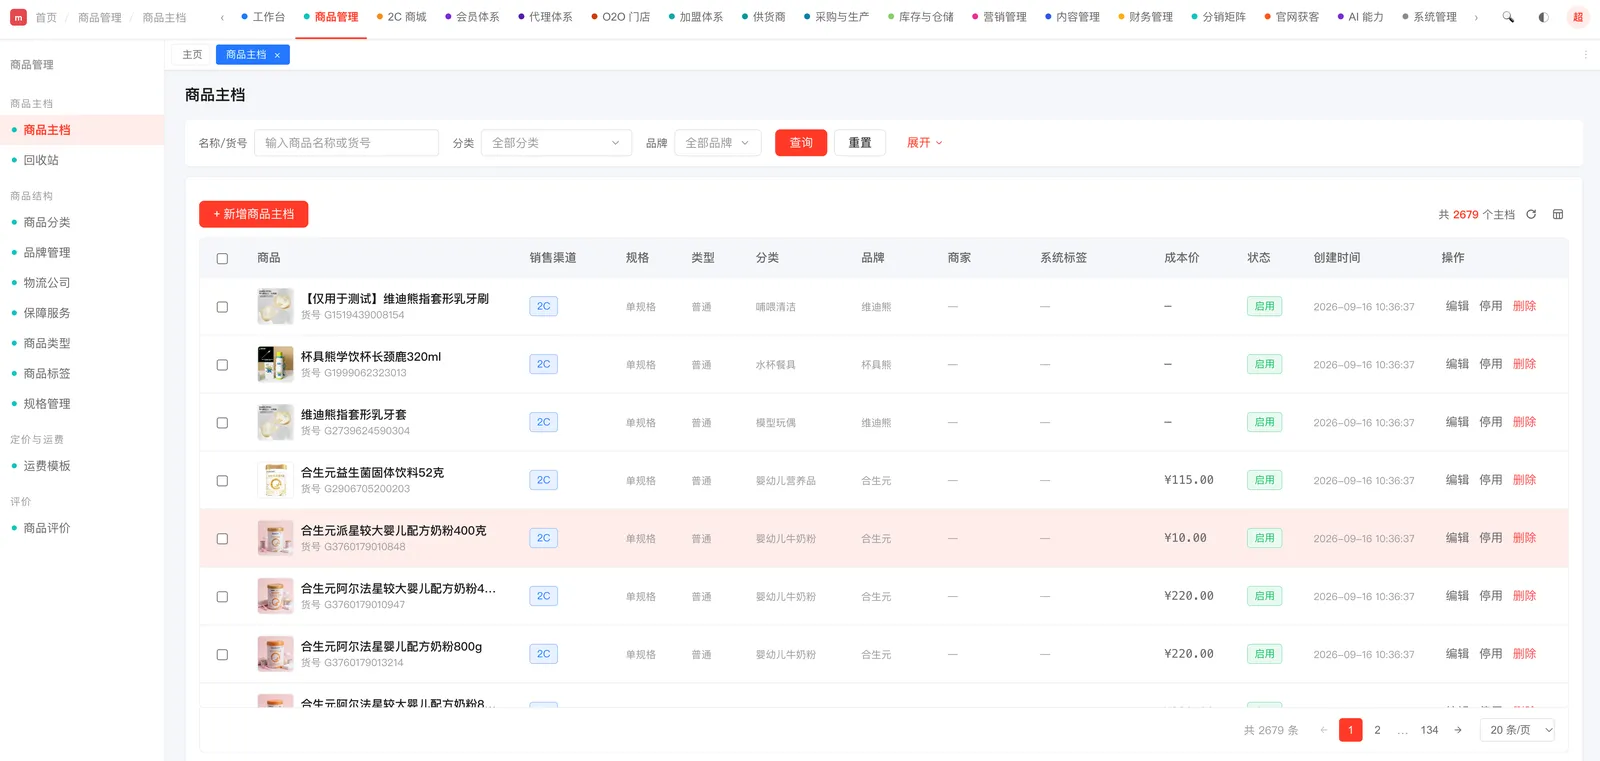
Task: Expand pagination ellipsis for more pages
Action: pyautogui.click(x=1403, y=730)
